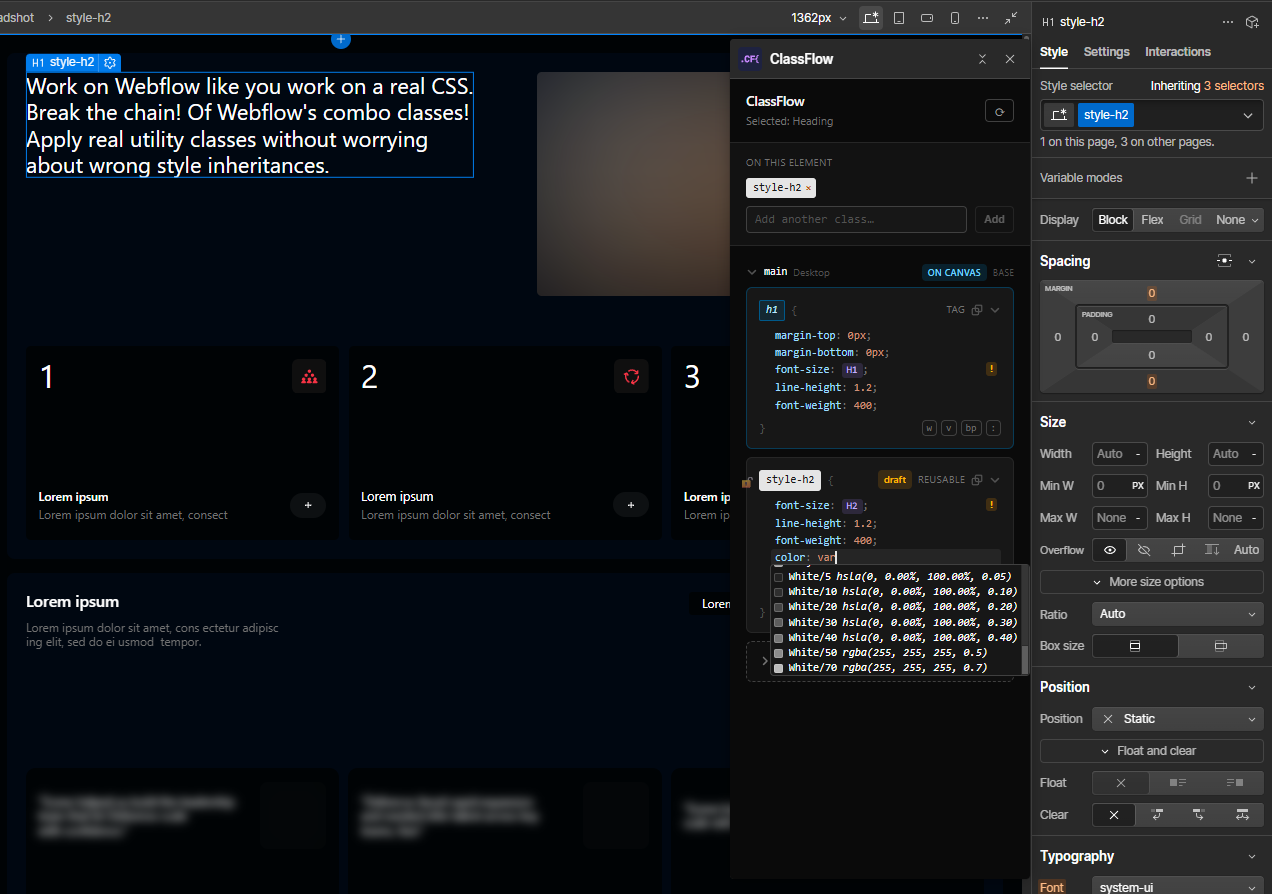Set display to Block

(1113, 220)
